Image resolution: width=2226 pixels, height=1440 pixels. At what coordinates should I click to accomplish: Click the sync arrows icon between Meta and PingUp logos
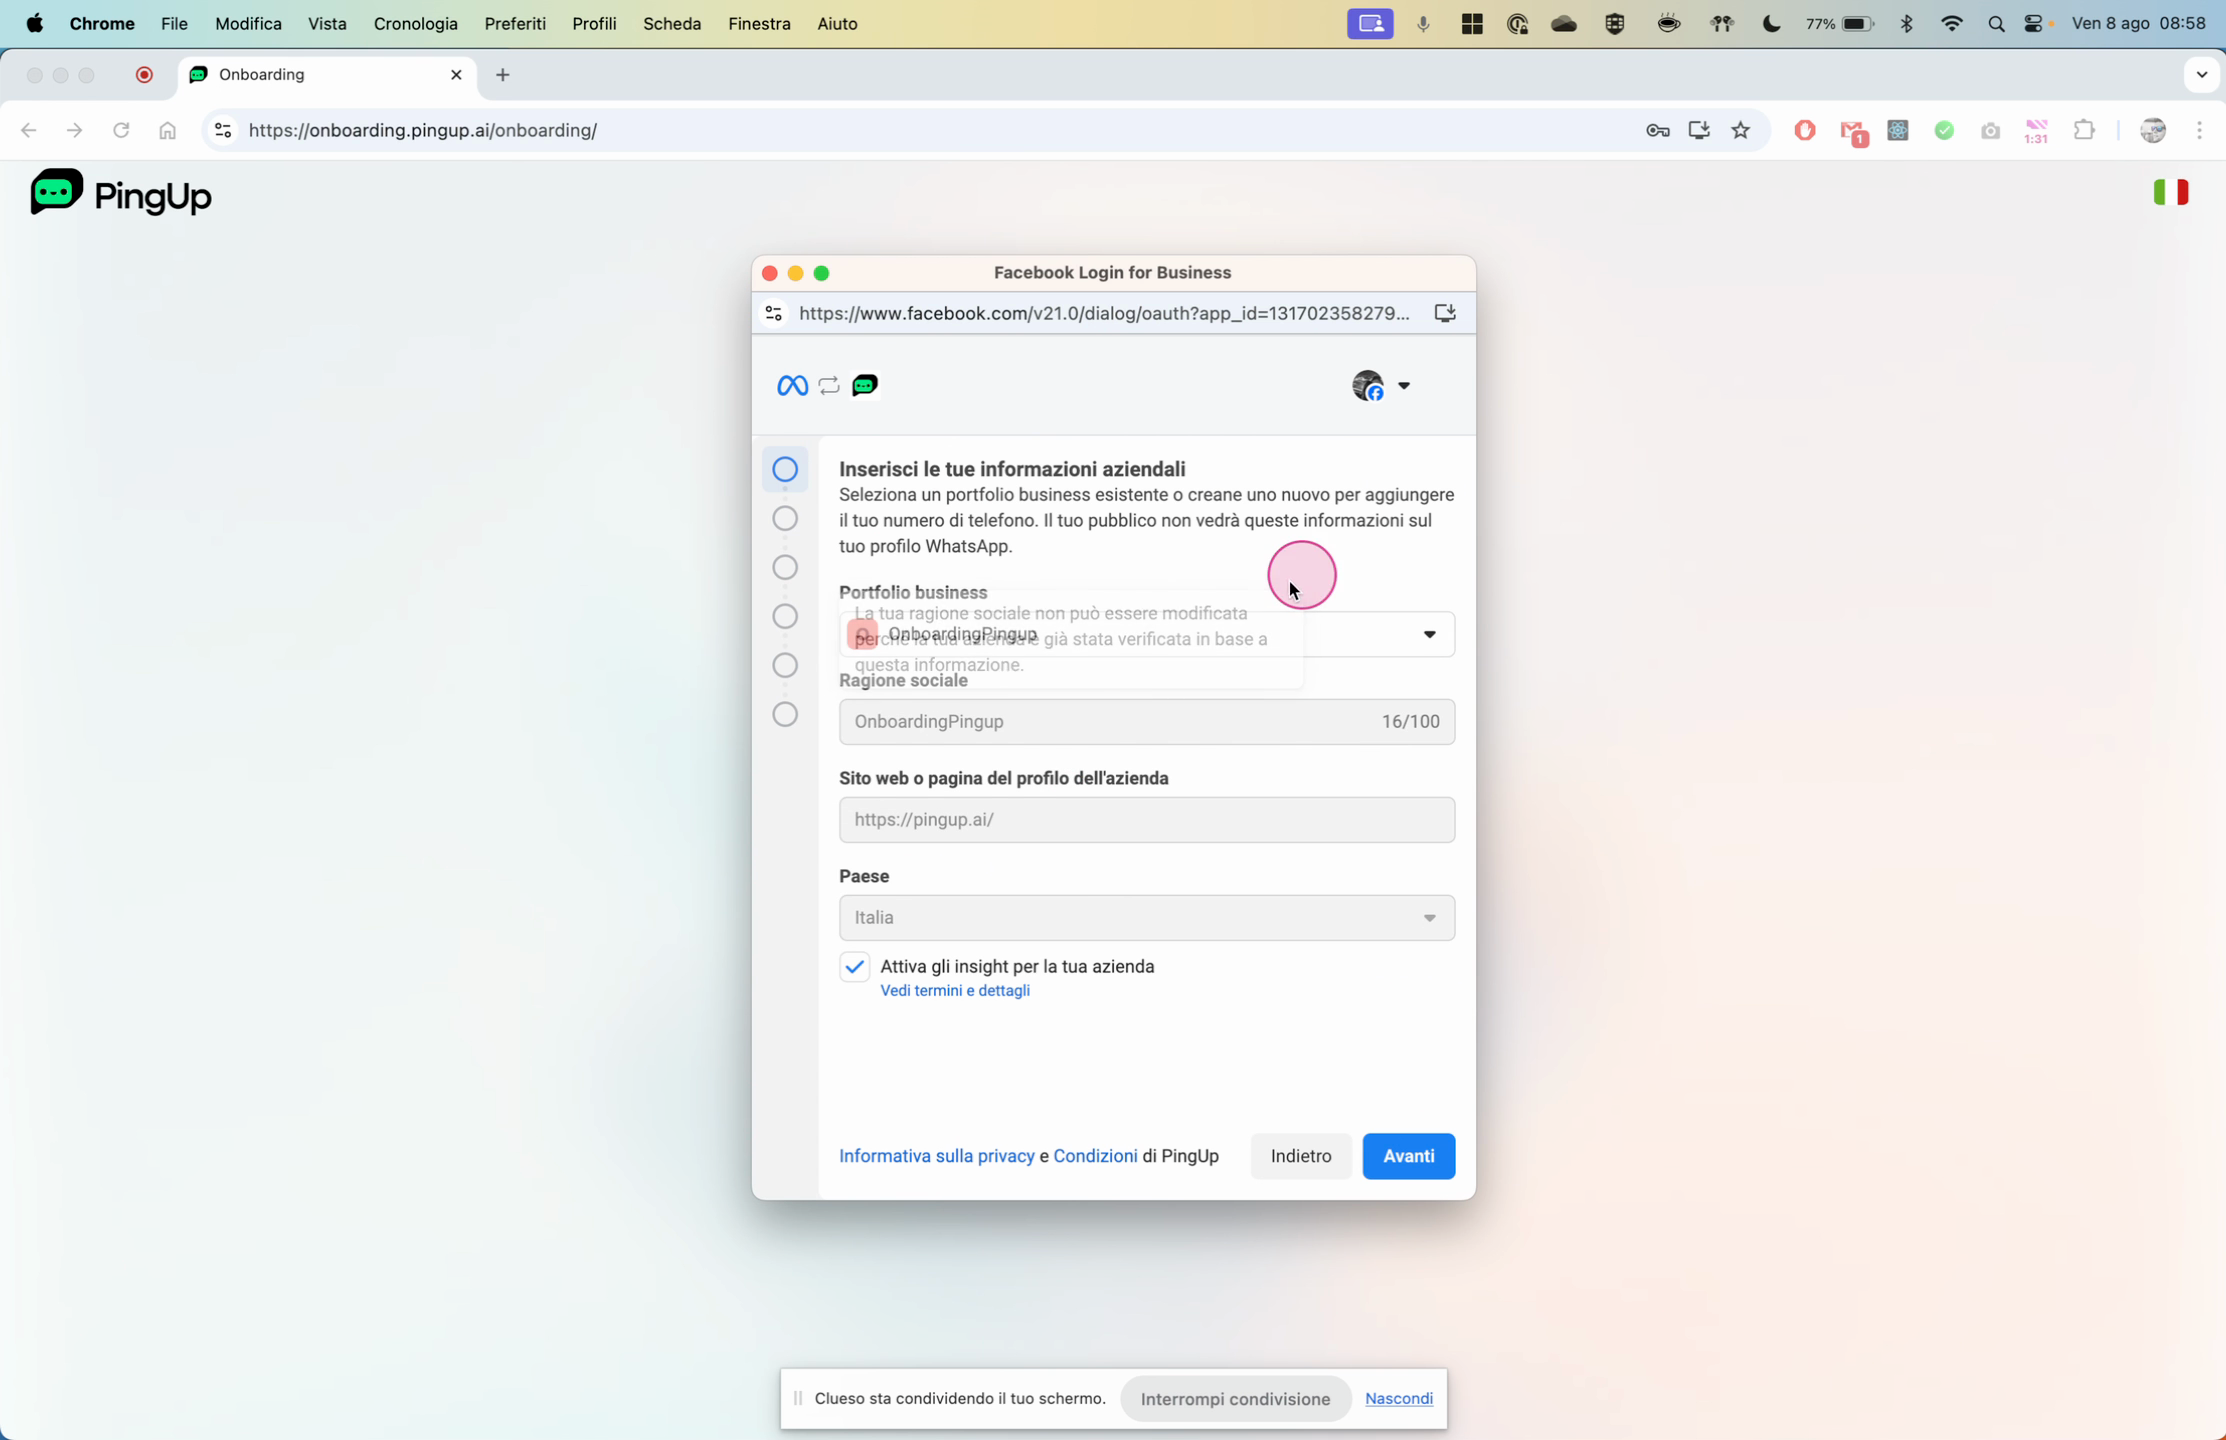pyautogui.click(x=829, y=385)
